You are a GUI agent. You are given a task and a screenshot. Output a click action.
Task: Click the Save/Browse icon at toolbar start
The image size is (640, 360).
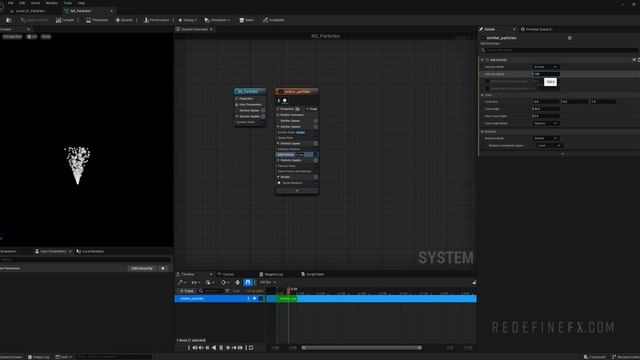9,20
